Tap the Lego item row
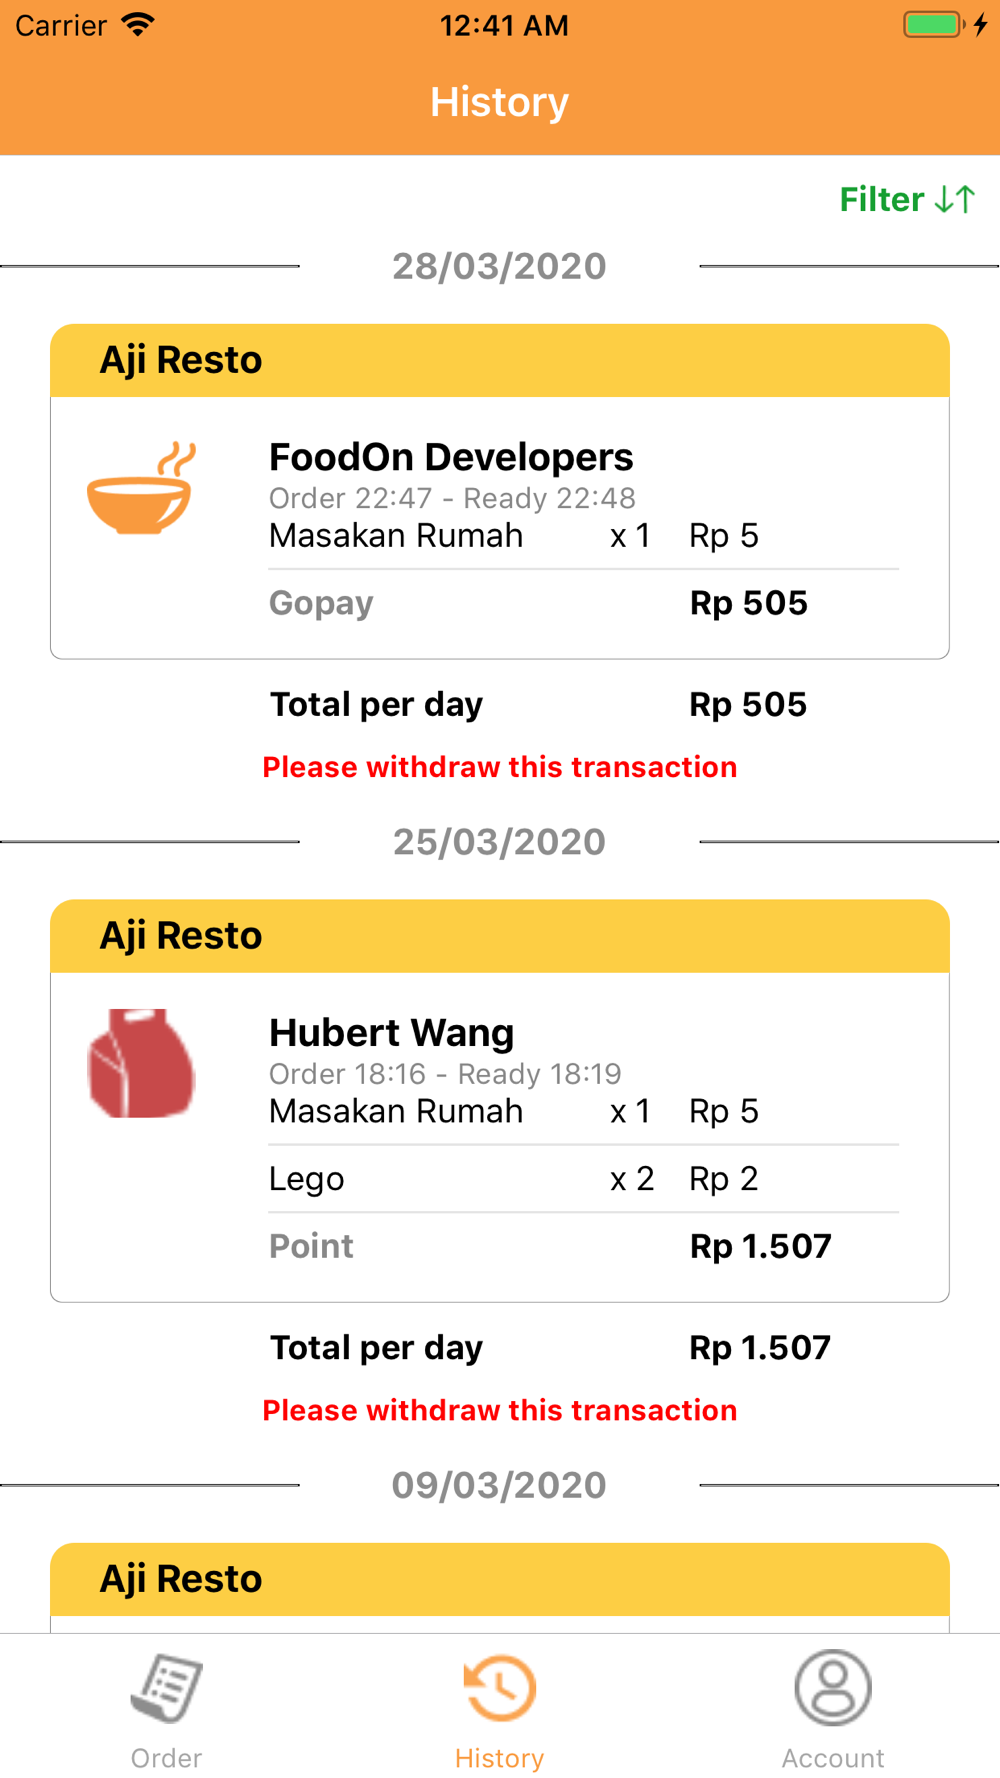1000x1778 pixels. [584, 1179]
